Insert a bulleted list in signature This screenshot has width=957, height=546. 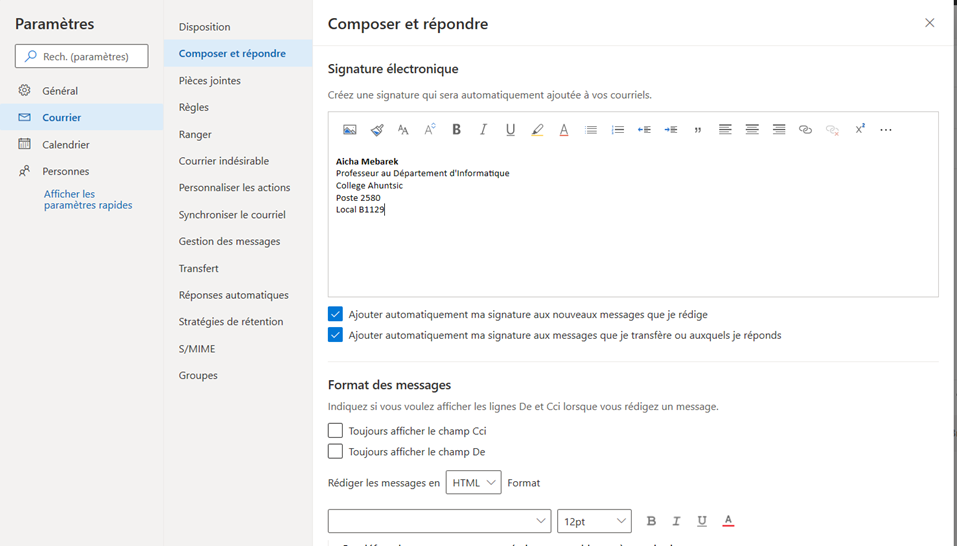(591, 130)
